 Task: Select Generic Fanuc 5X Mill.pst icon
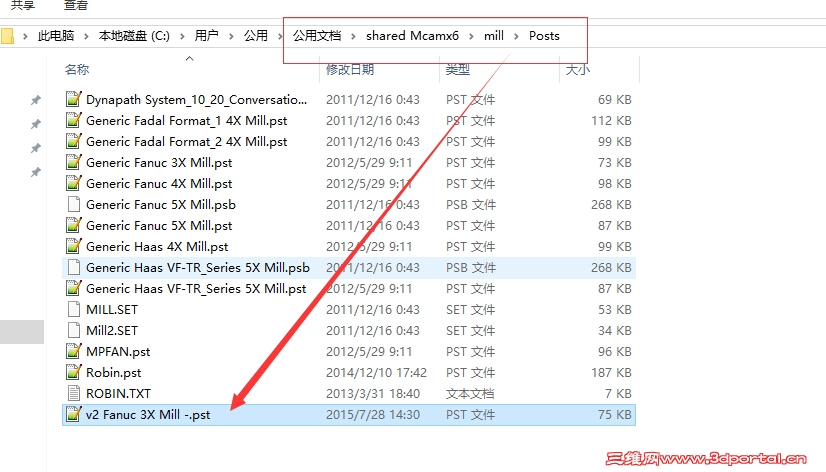(x=74, y=225)
